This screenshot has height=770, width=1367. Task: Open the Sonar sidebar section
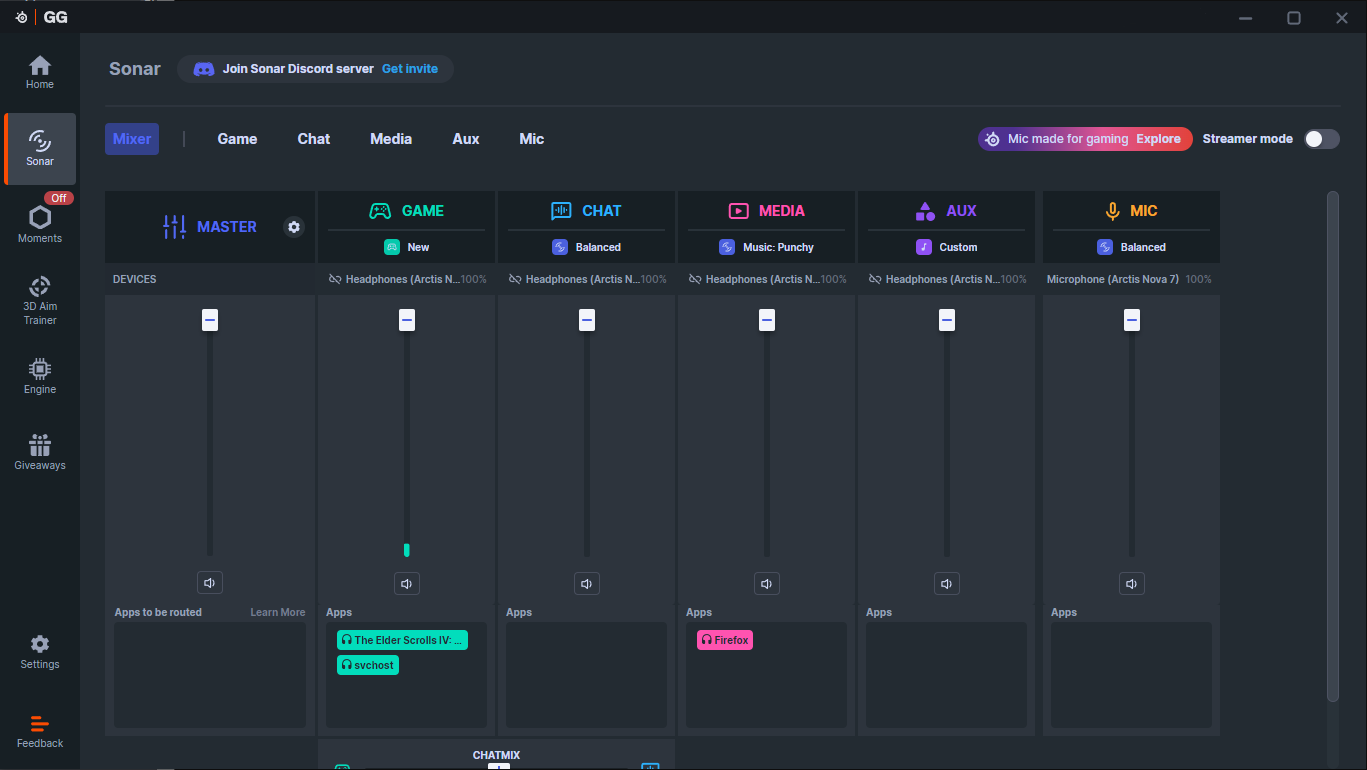[x=40, y=149]
